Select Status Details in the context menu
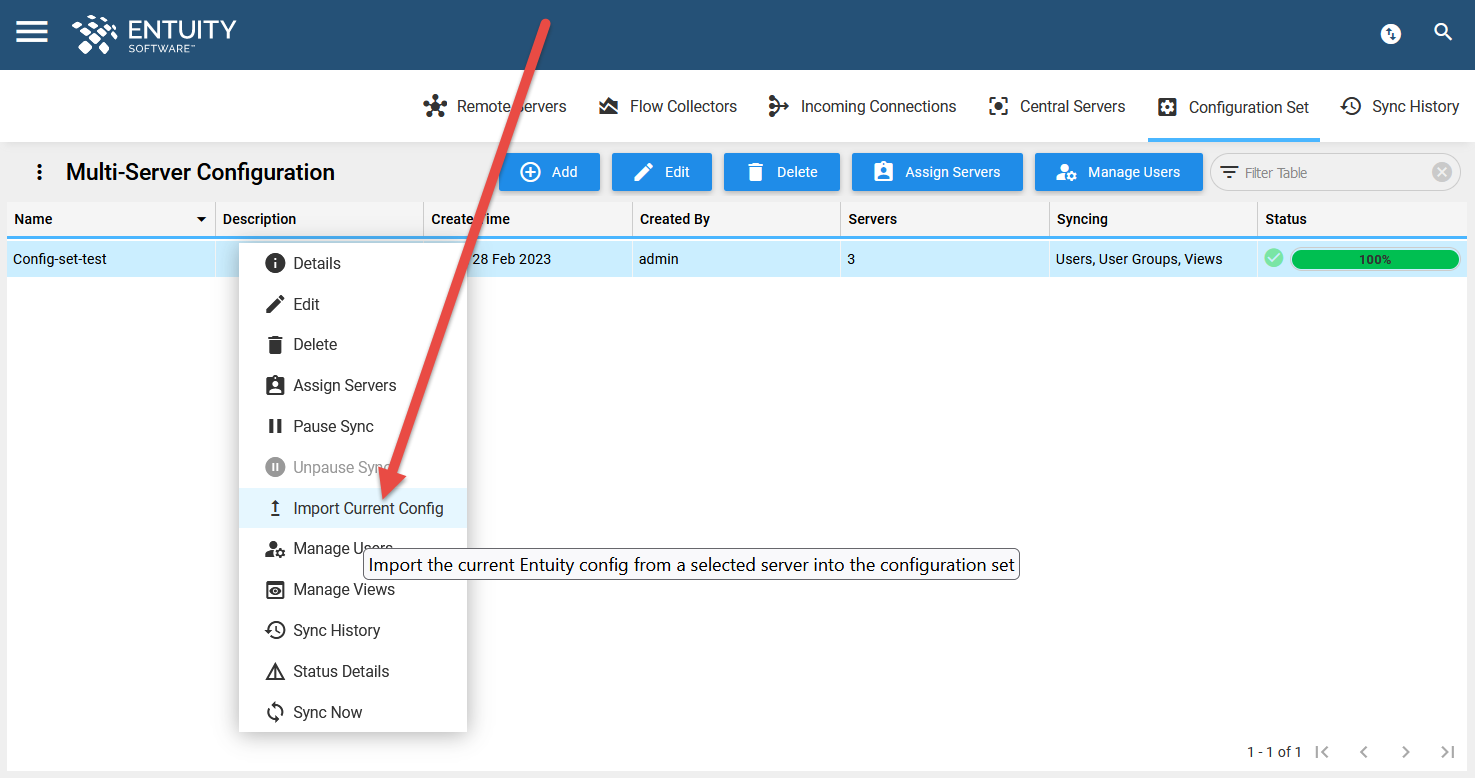Viewport: 1475px width, 778px height. coord(353,671)
